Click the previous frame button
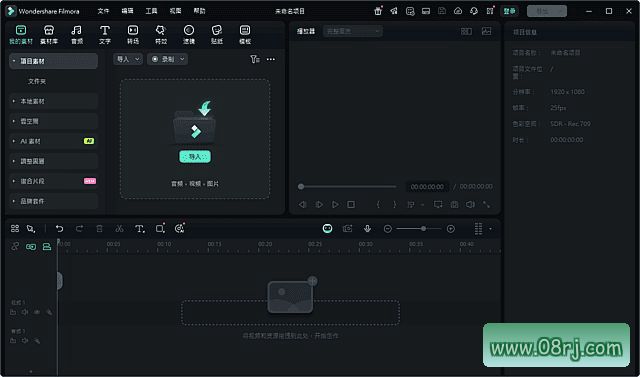The image size is (640, 377). (x=302, y=204)
